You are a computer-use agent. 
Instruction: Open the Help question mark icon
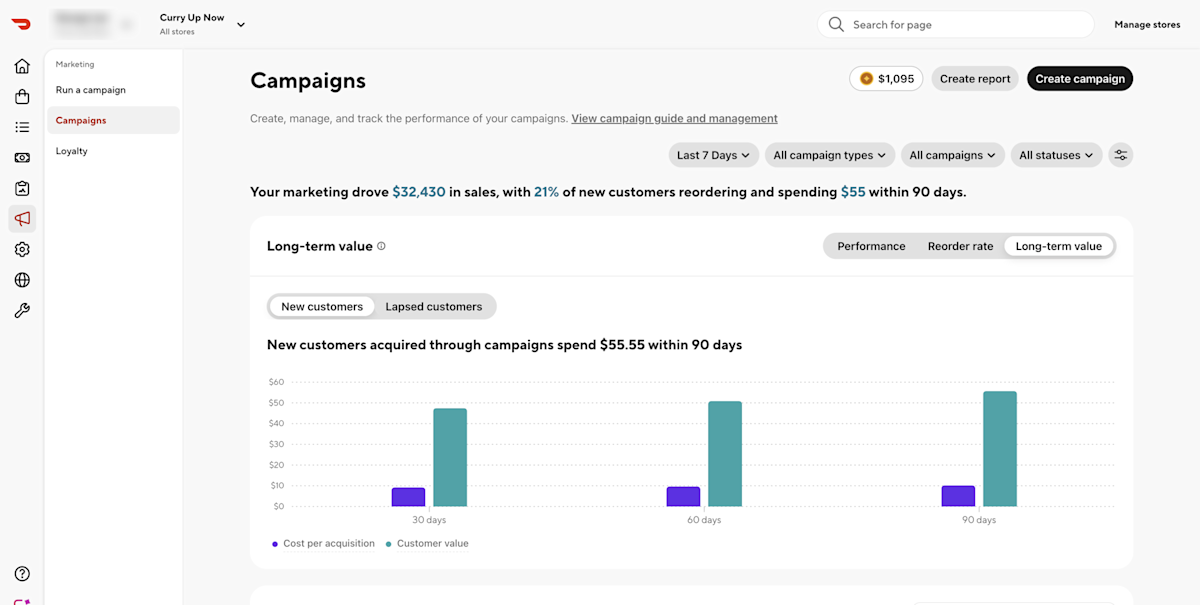point(22,574)
